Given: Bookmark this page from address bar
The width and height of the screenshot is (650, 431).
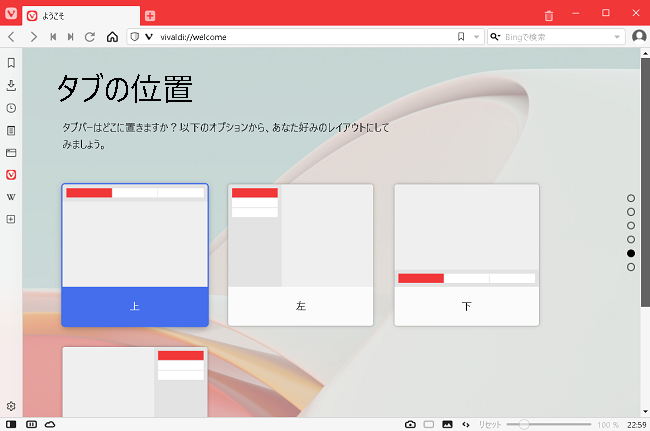Looking at the screenshot, I should [461, 37].
